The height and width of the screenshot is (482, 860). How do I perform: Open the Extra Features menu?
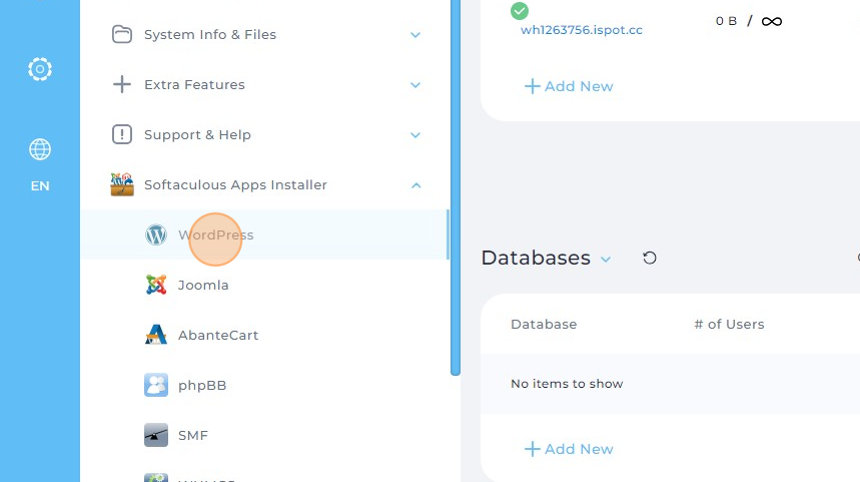click(195, 84)
